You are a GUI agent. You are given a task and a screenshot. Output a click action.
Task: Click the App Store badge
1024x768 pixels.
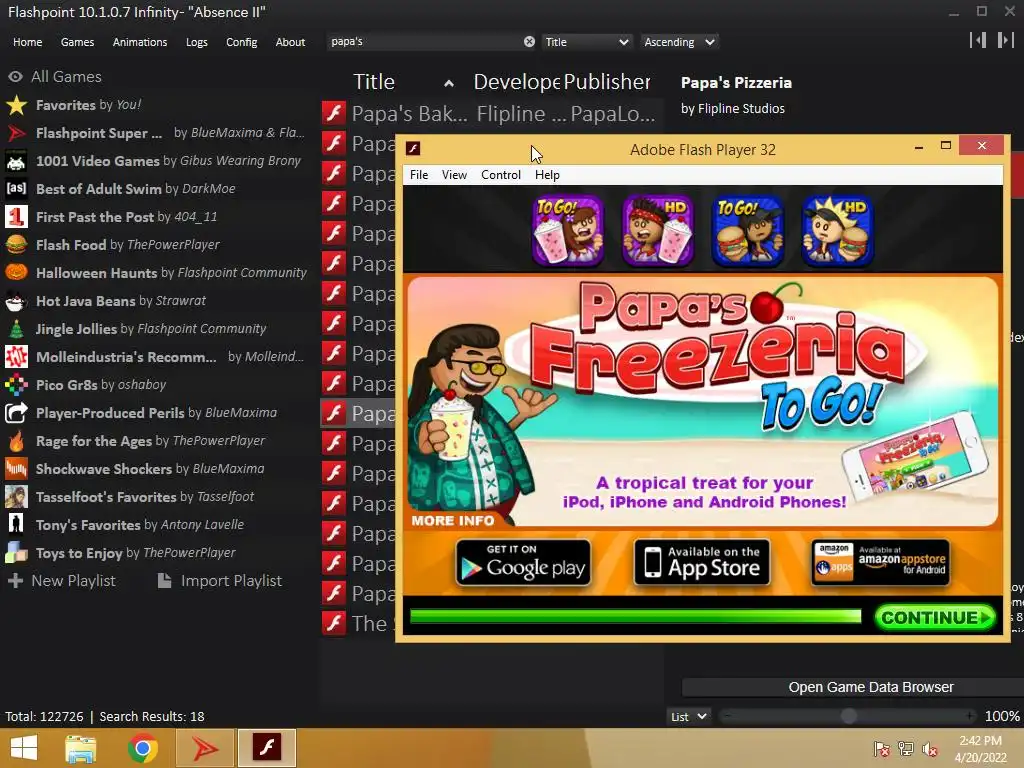click(x=702, y=562)
